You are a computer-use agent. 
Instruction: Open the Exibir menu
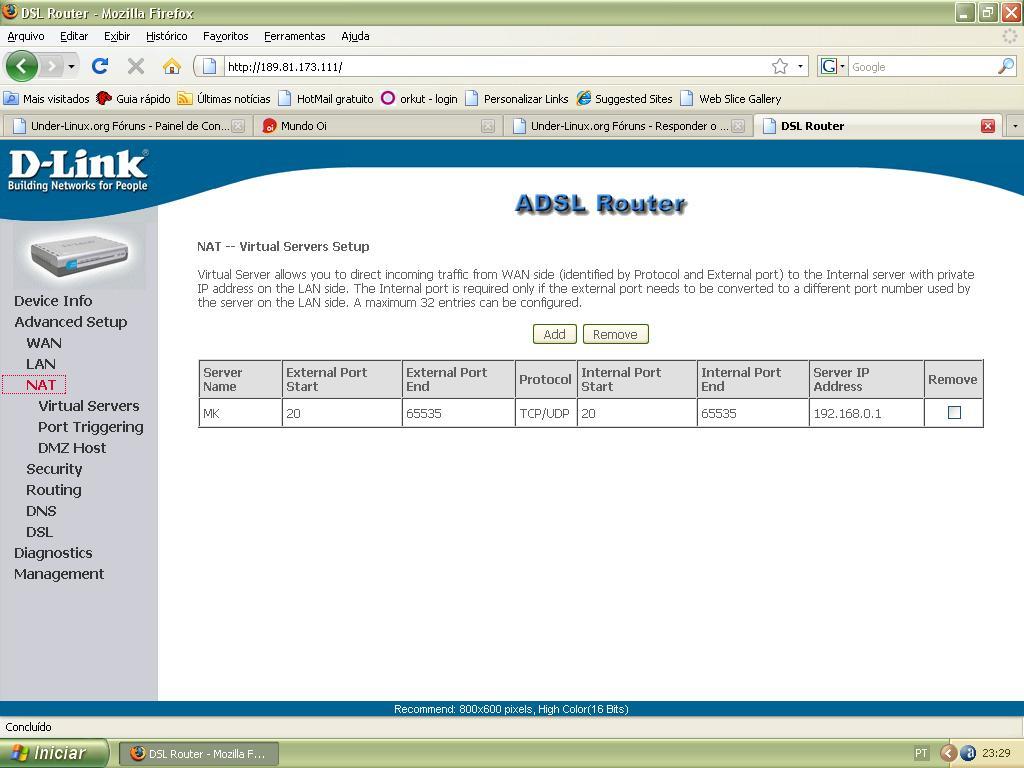click(x=117, y=36)
